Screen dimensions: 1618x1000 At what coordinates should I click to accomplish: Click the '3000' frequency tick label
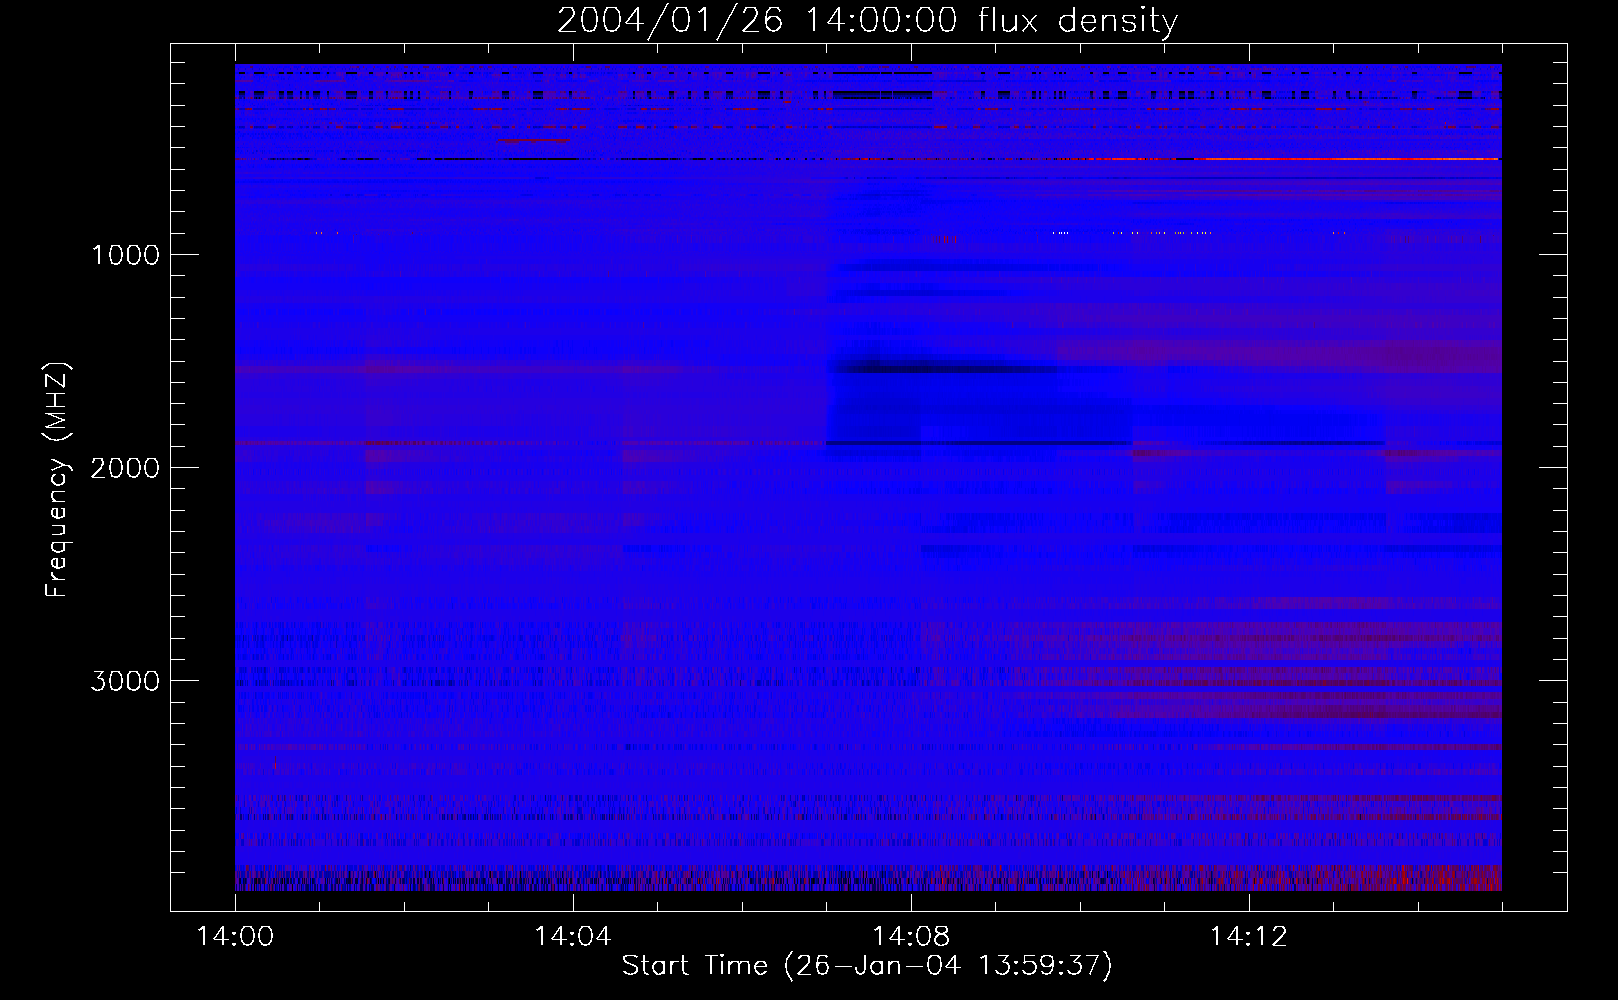pos(125,681)
